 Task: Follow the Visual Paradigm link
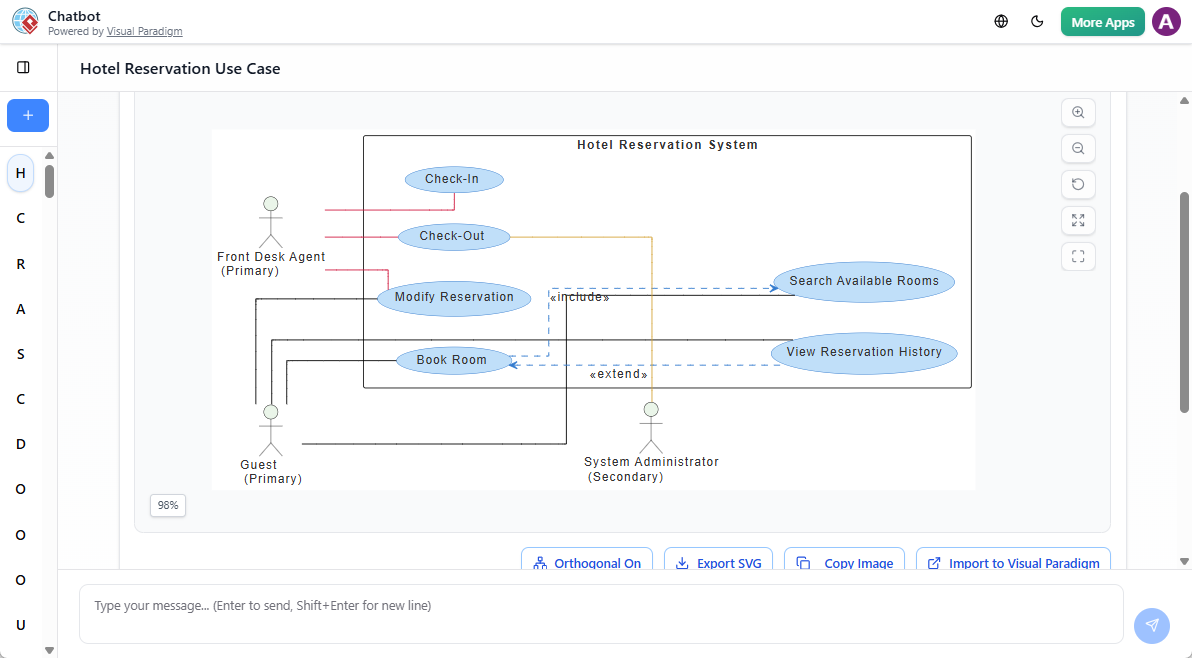[x=144, y=31]
